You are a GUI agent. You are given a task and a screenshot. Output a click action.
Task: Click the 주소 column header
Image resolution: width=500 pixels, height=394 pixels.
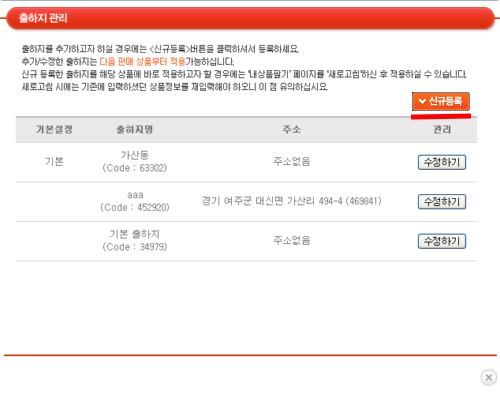[292, 129]
